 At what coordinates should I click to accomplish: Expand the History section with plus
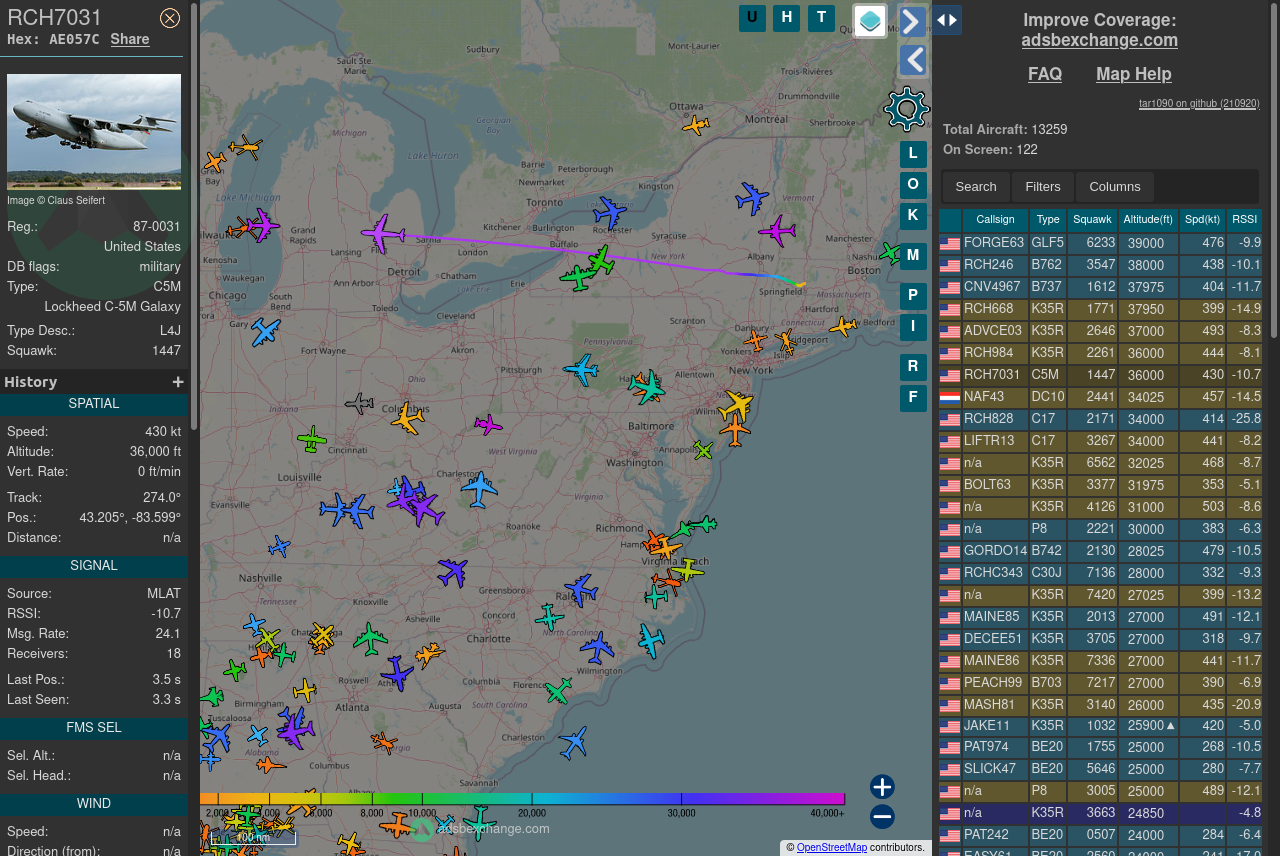pos(178,382)
